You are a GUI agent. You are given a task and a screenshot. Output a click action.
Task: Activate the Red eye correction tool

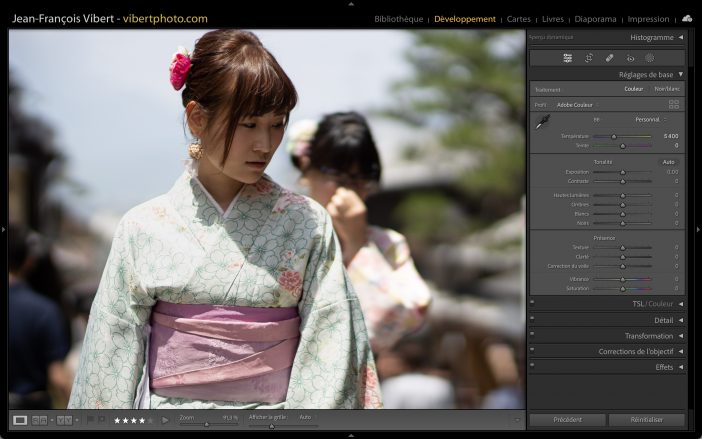630,58
